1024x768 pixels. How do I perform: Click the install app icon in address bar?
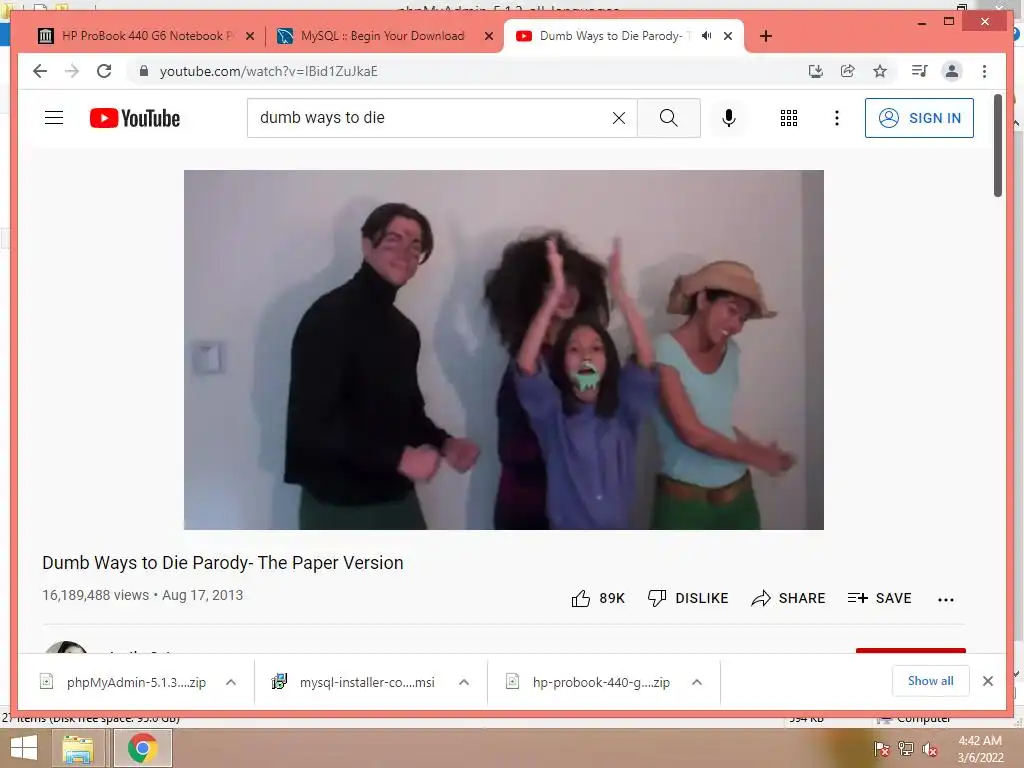(816, 71)
